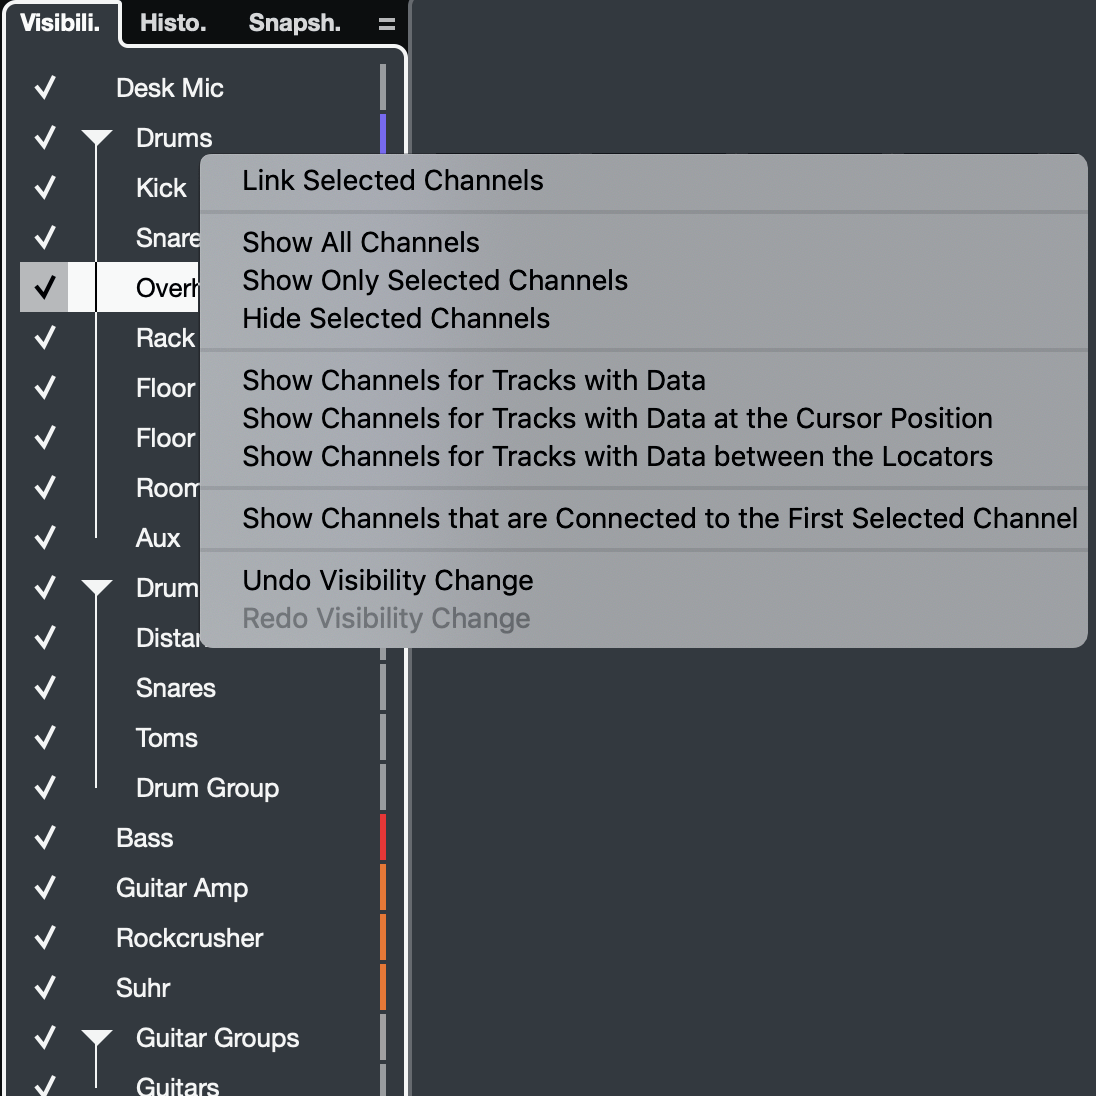This screenshot has height=1096, width=1096.
Task: Toggle the Snares visibility checkmark
Action: pos(44,687)
